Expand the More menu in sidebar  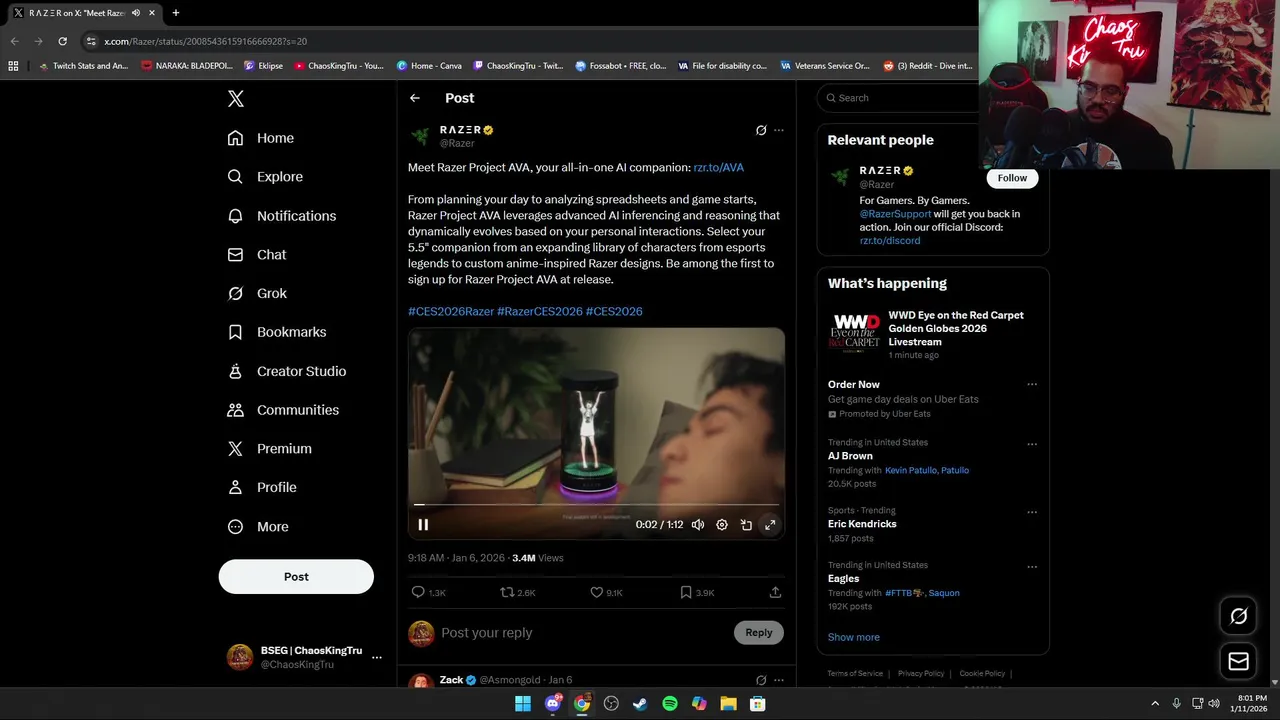tap(257, 527)
